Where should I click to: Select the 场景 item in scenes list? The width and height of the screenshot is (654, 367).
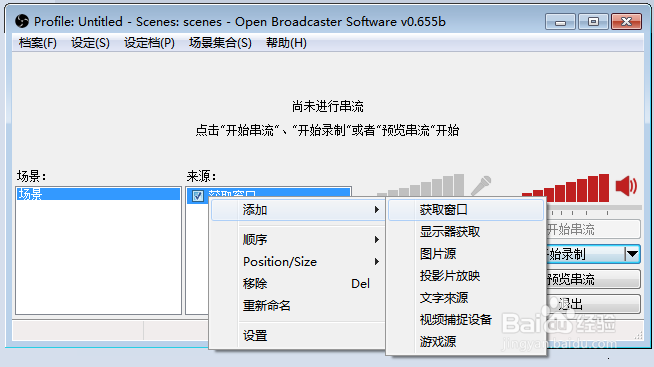(98, 194)
